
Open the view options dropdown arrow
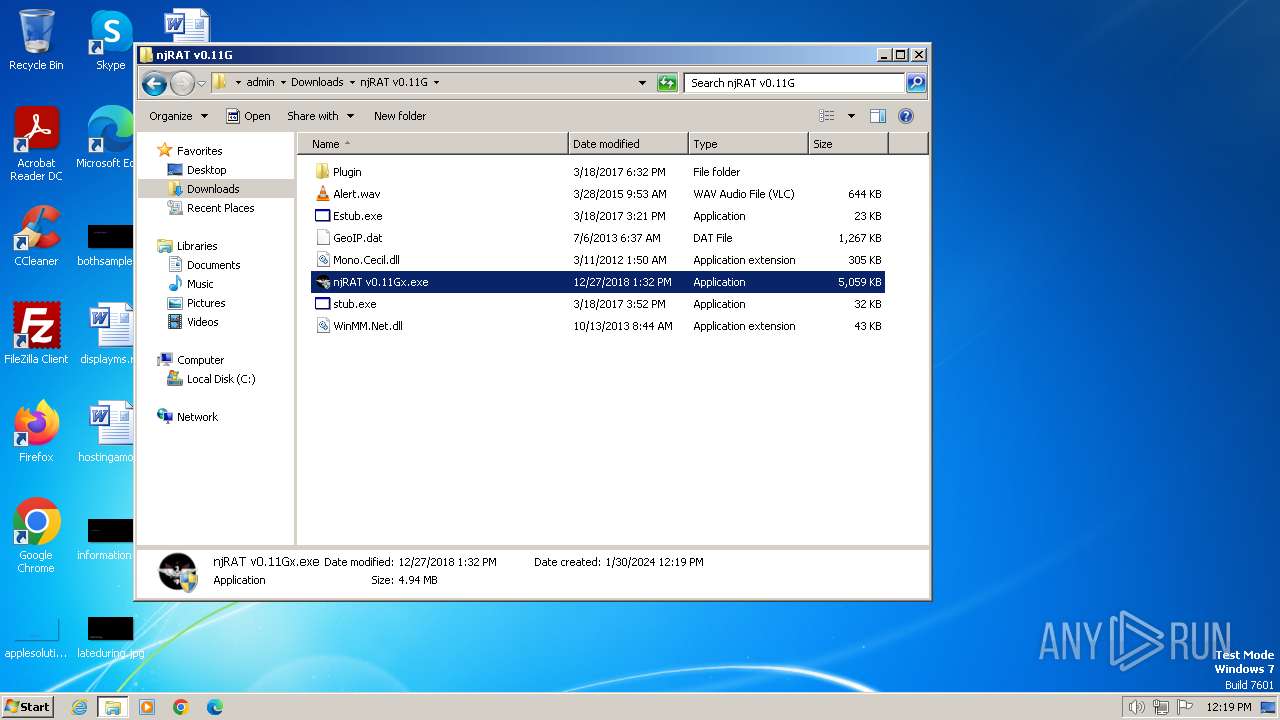click(851, 116)
